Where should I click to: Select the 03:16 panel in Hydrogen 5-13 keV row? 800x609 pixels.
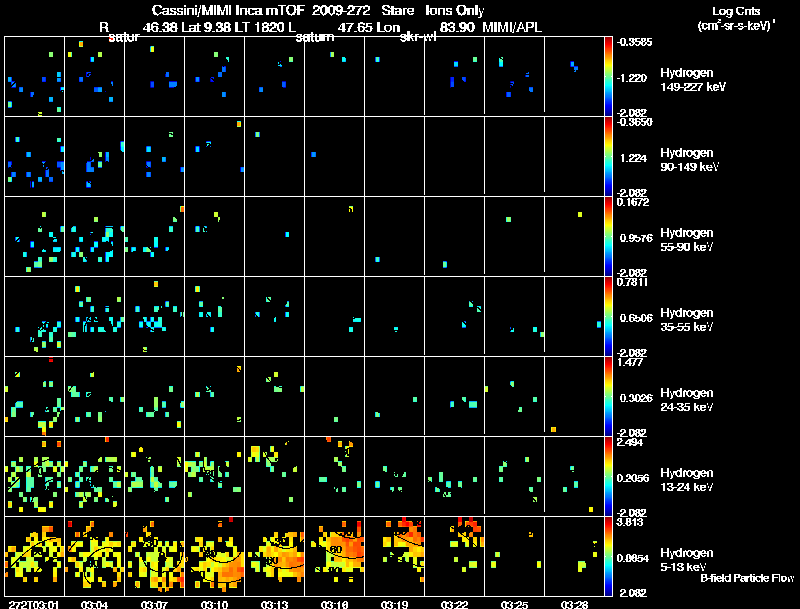pyautogui.click(x=335, y=556)
